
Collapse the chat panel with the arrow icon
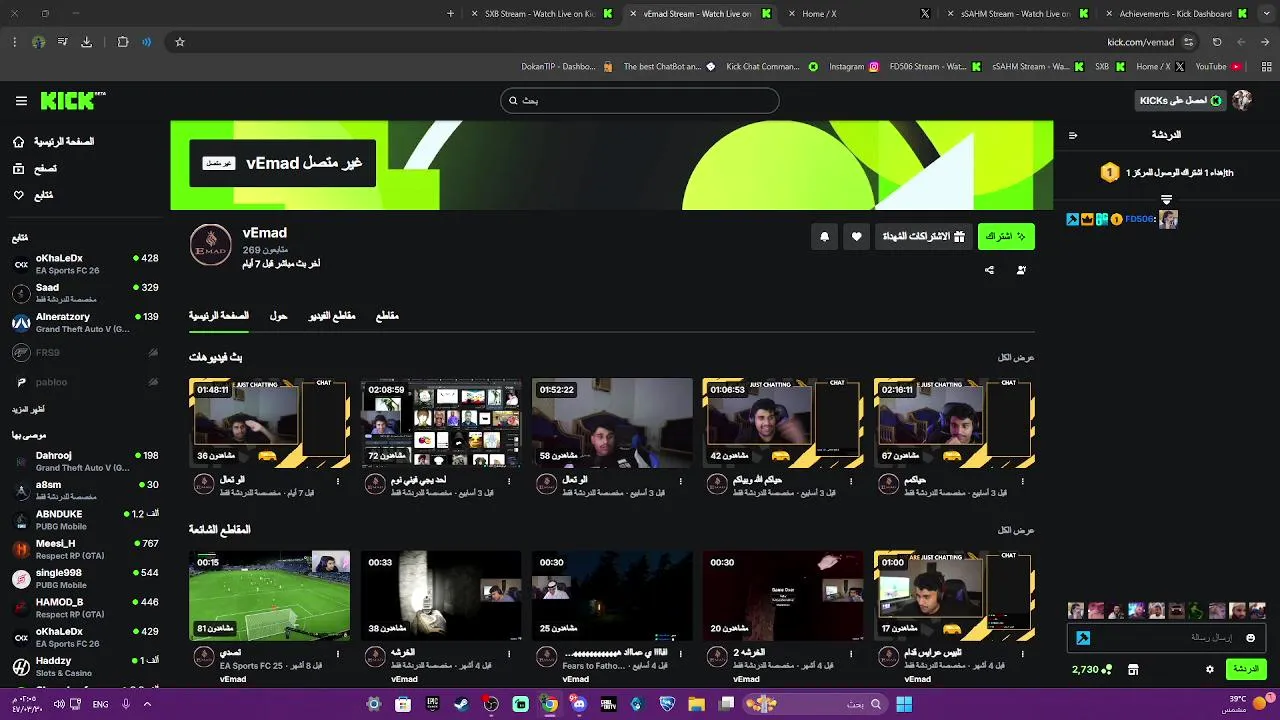tap(1073, 135)
